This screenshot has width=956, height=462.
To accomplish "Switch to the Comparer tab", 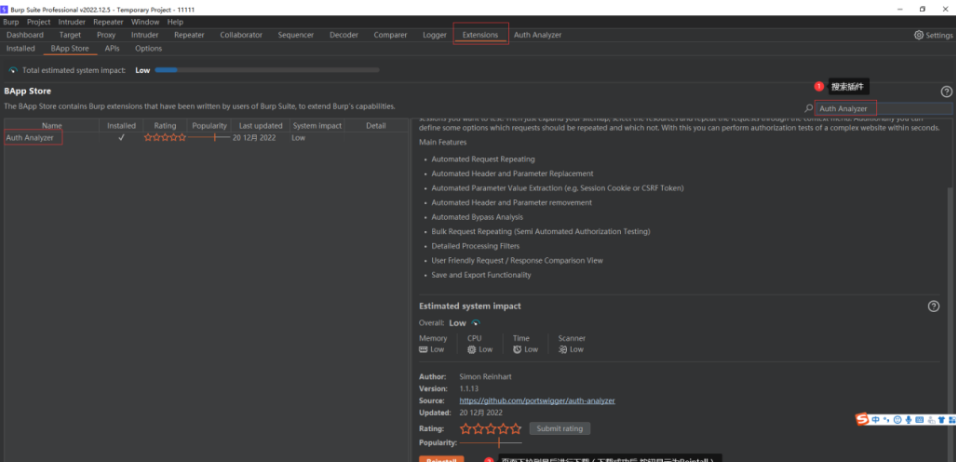I will coord(390,35).
